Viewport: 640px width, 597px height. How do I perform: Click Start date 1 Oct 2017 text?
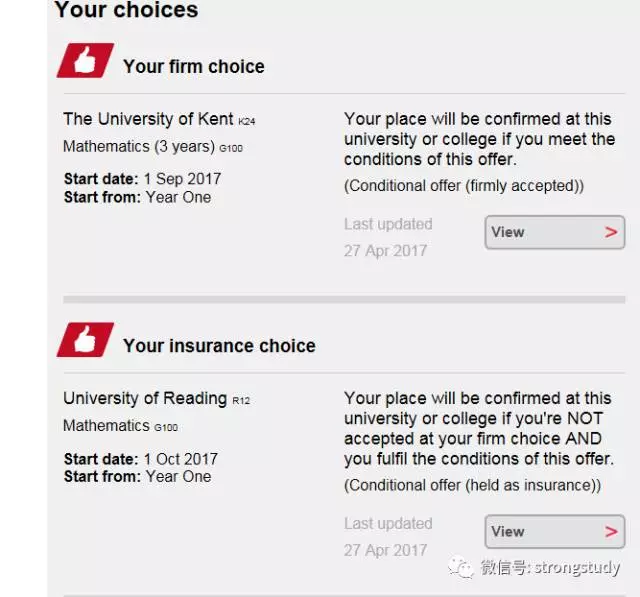[x=141, y=459]
